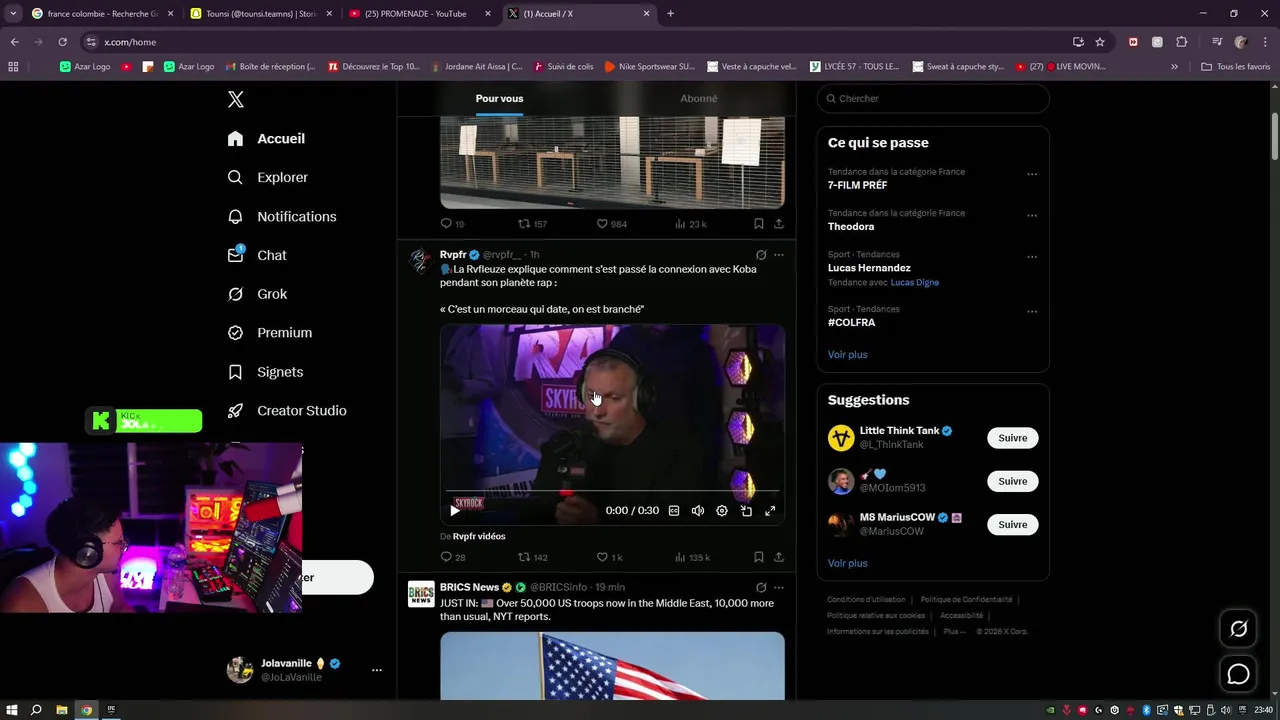This screenshot has height=720, width=1280.
Task: Open new browser tab
Action: point(670,14)
